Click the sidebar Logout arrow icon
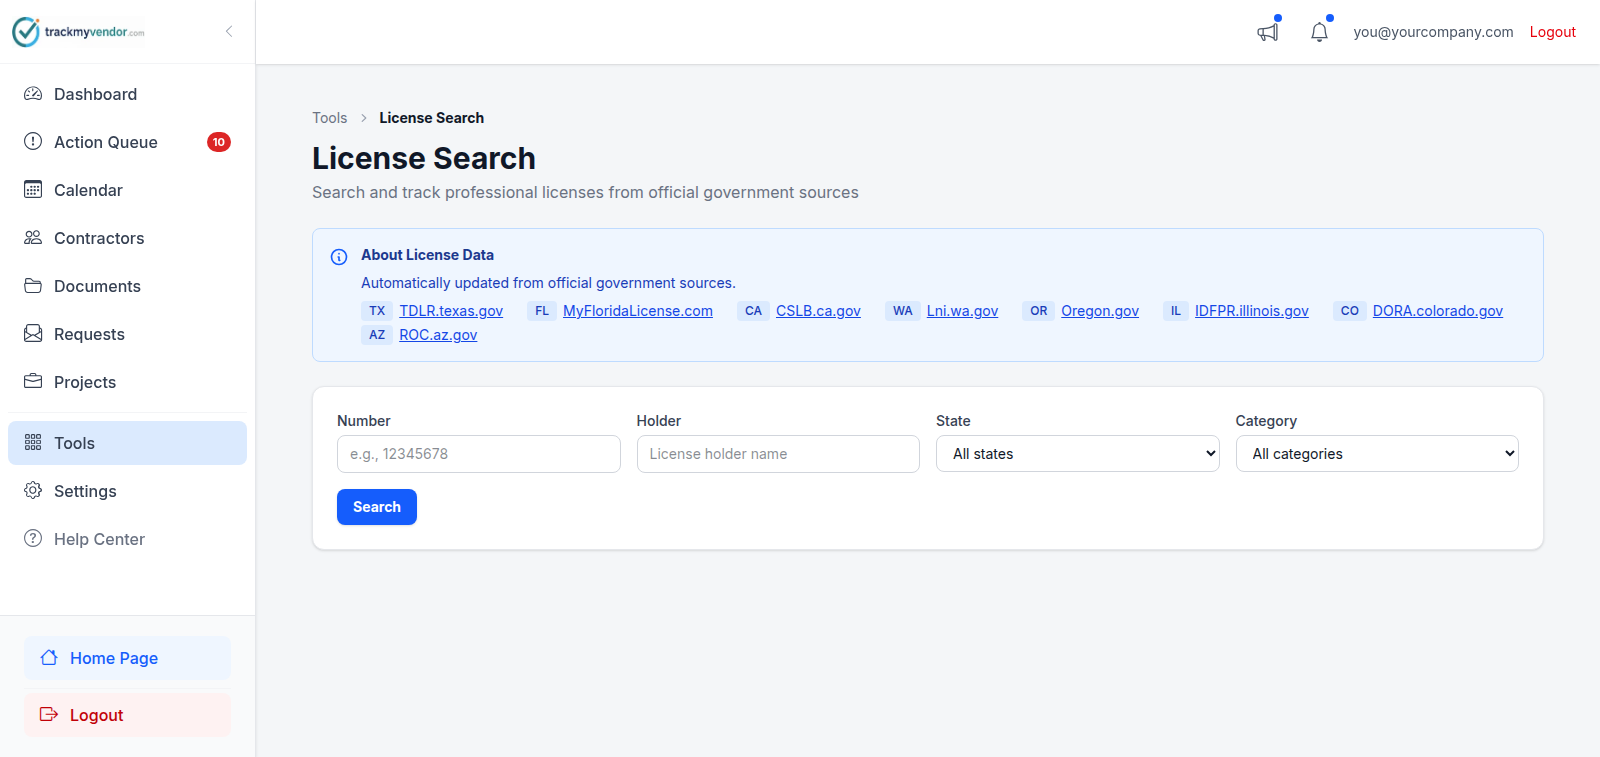This screenshot has width=1600, height=757. point(49,715)
